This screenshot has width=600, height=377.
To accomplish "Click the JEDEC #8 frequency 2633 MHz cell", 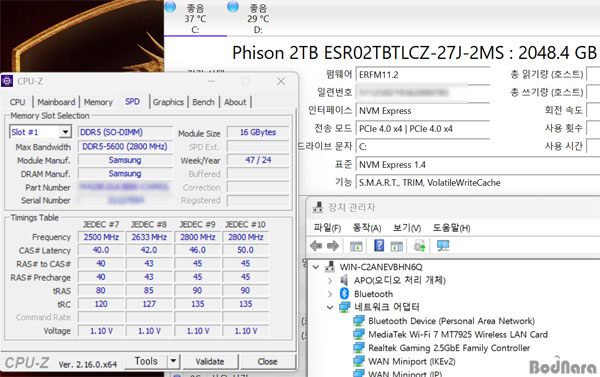I will 149,237.
